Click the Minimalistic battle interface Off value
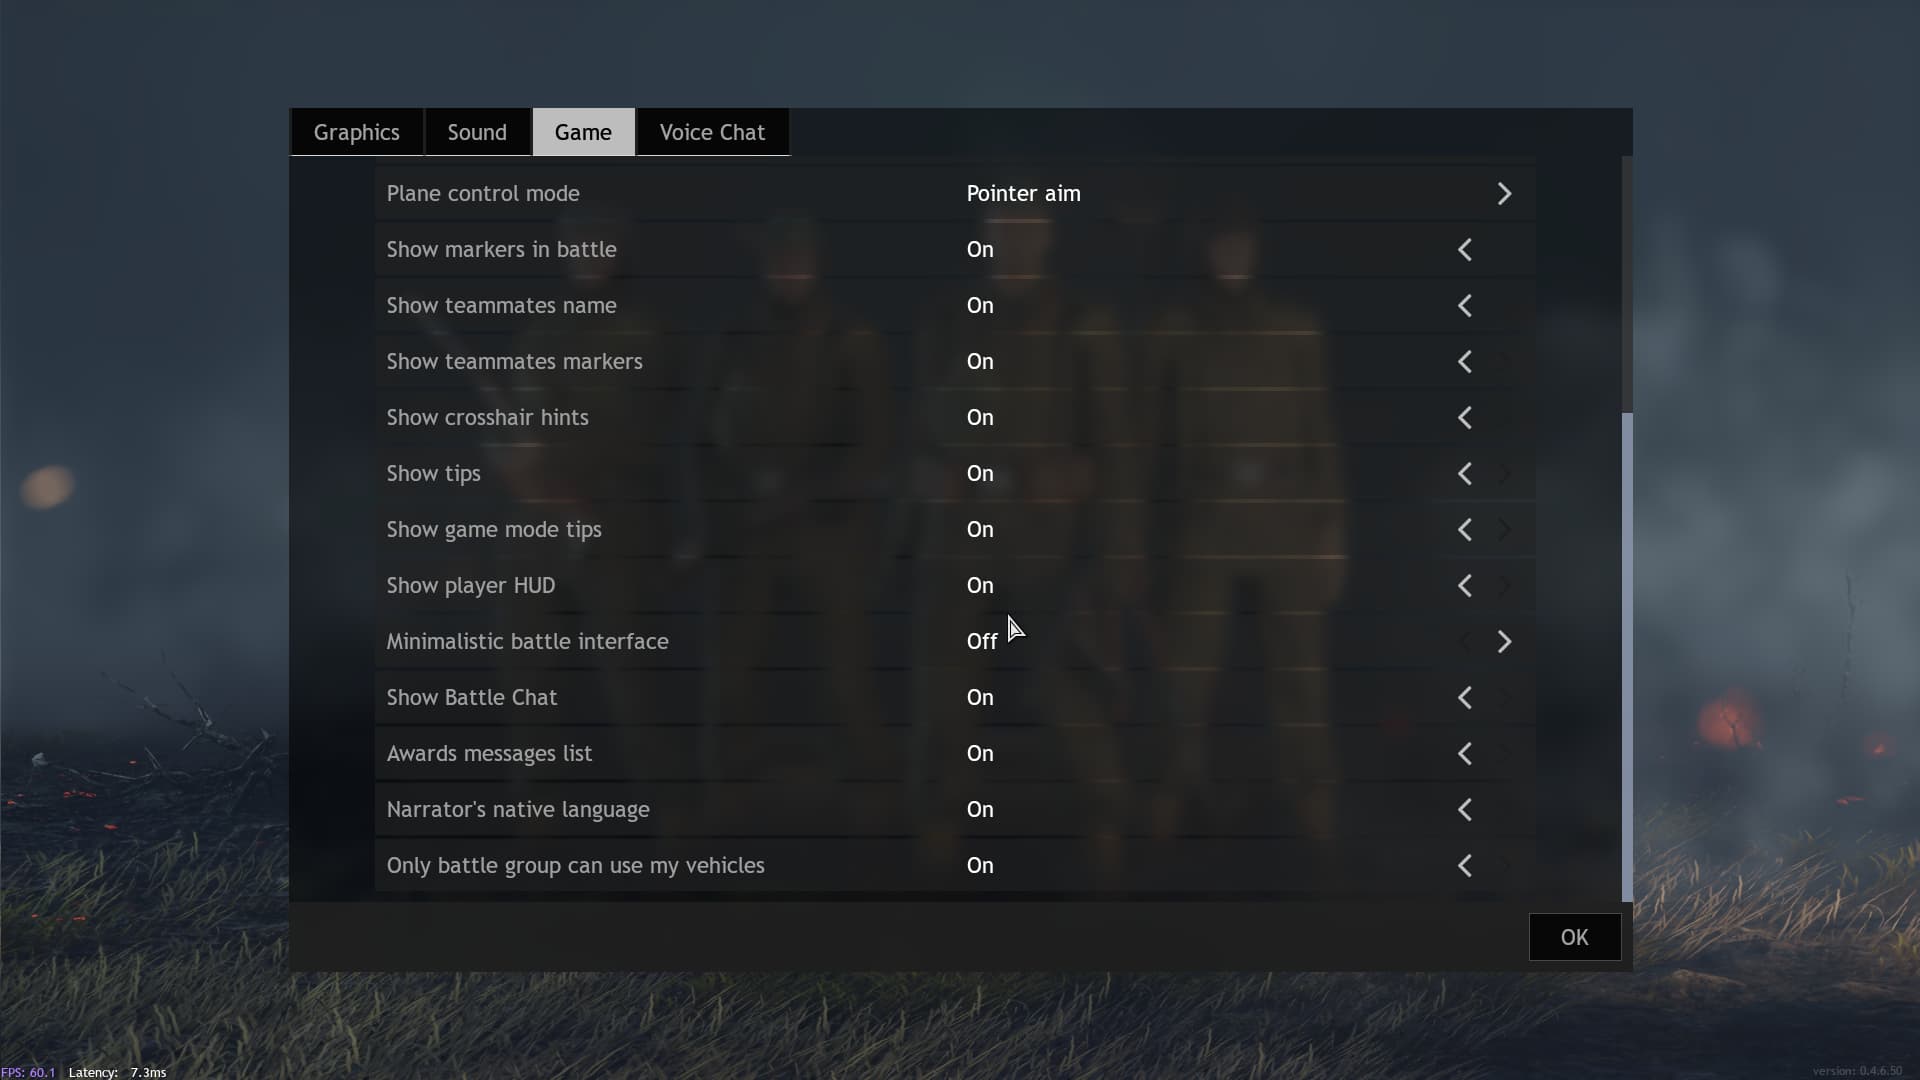This screenshot has width=1920, height=1080. tap(982, 642)
